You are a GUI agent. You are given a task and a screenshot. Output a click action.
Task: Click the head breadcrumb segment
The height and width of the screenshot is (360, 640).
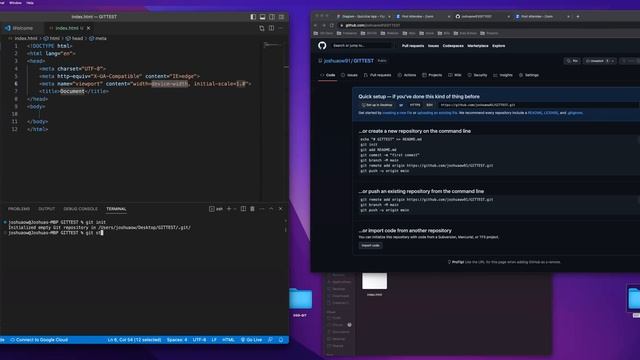(74, 38)
